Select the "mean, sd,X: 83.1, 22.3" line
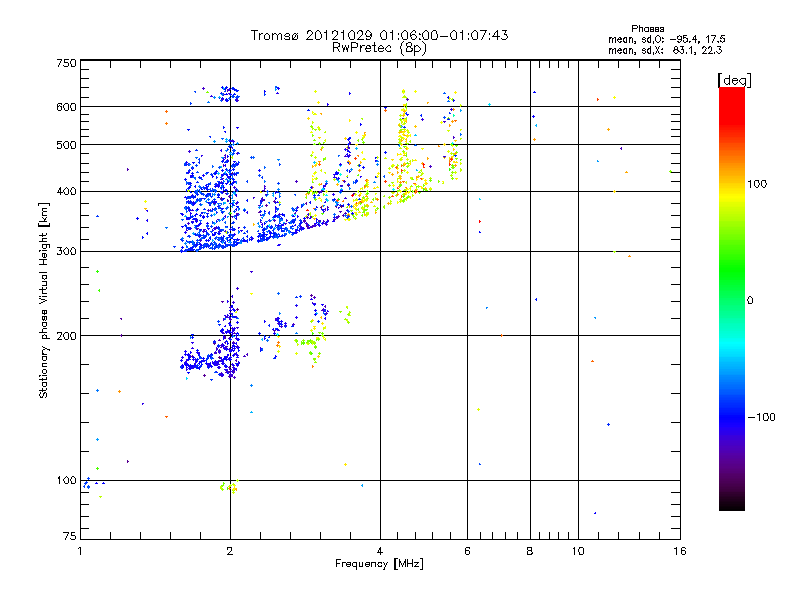This screenshot has width=800, height=600. [665, 50]
